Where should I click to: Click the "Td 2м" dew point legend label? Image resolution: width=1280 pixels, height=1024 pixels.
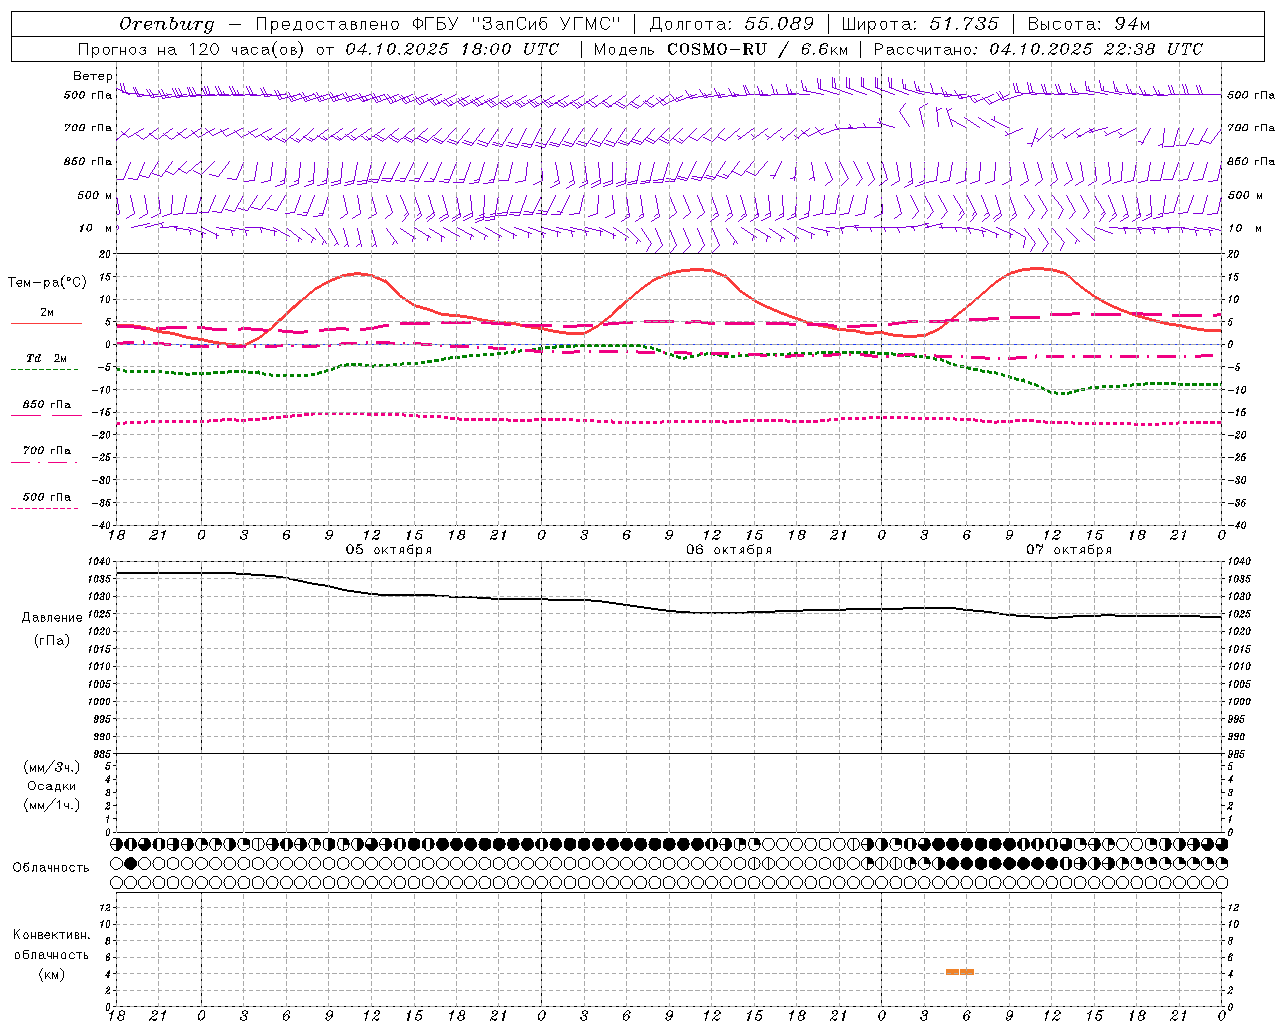[46, 358]
